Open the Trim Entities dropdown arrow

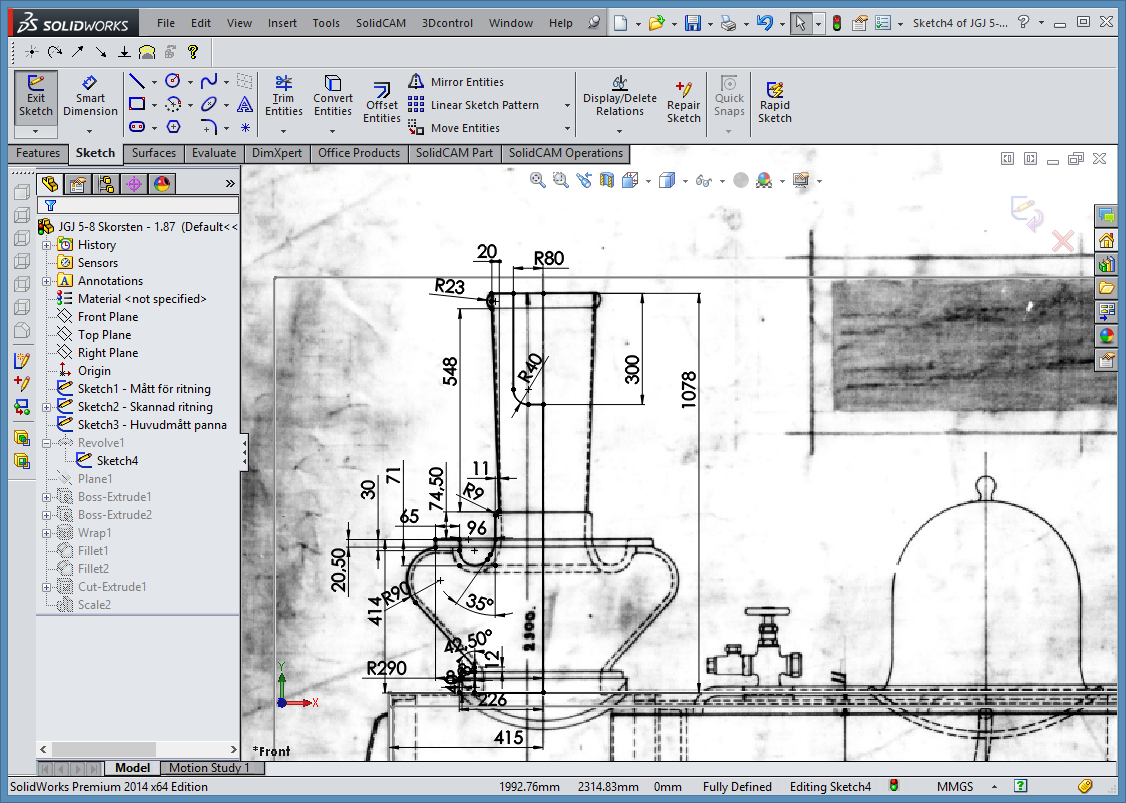tap(284, 131)
